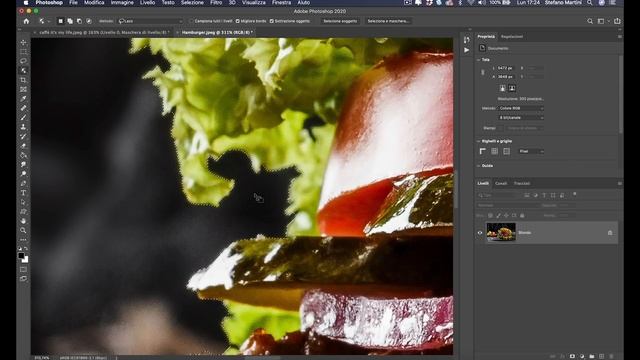Viewport: 640px width, 360px height.
Task: Toggle rulers in Righelli e griglie
Action: [483, 151]
